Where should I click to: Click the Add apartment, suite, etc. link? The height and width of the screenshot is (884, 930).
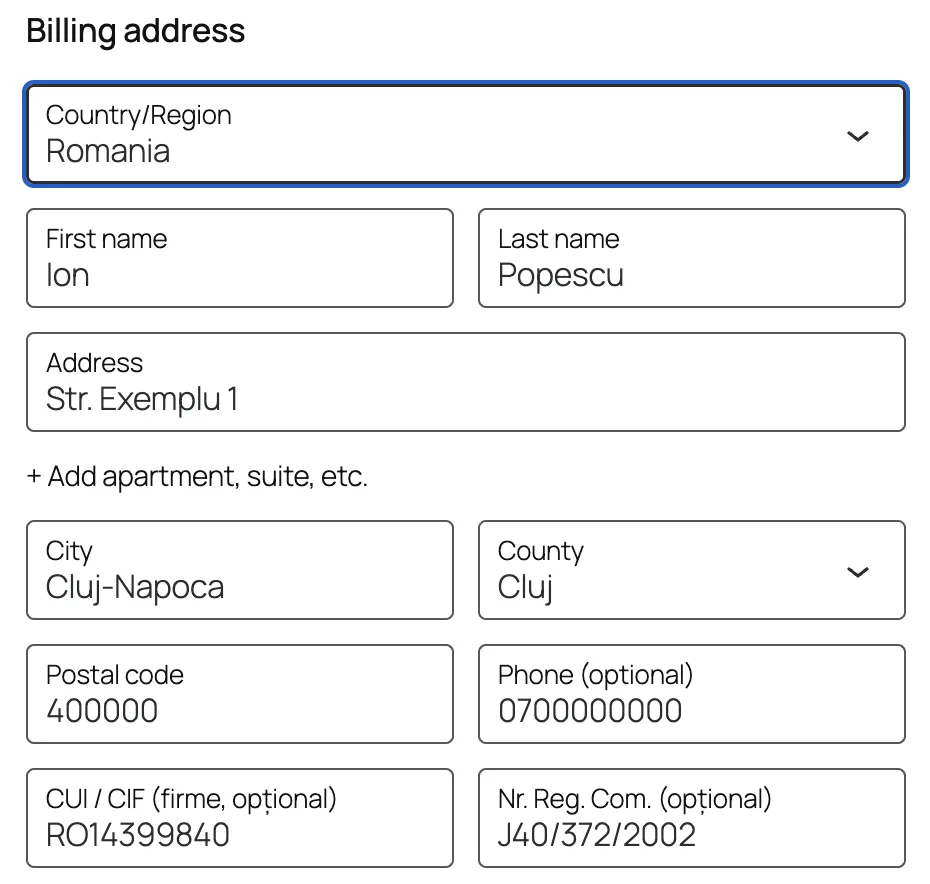[x=198, y=476]
